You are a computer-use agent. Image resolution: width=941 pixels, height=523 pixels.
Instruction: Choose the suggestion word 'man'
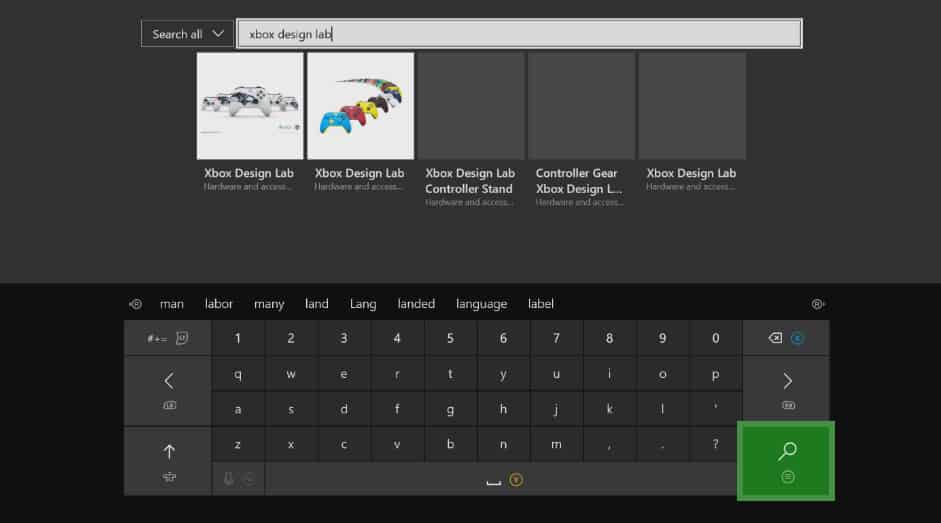pyautogui.click(x=172, y=304)
